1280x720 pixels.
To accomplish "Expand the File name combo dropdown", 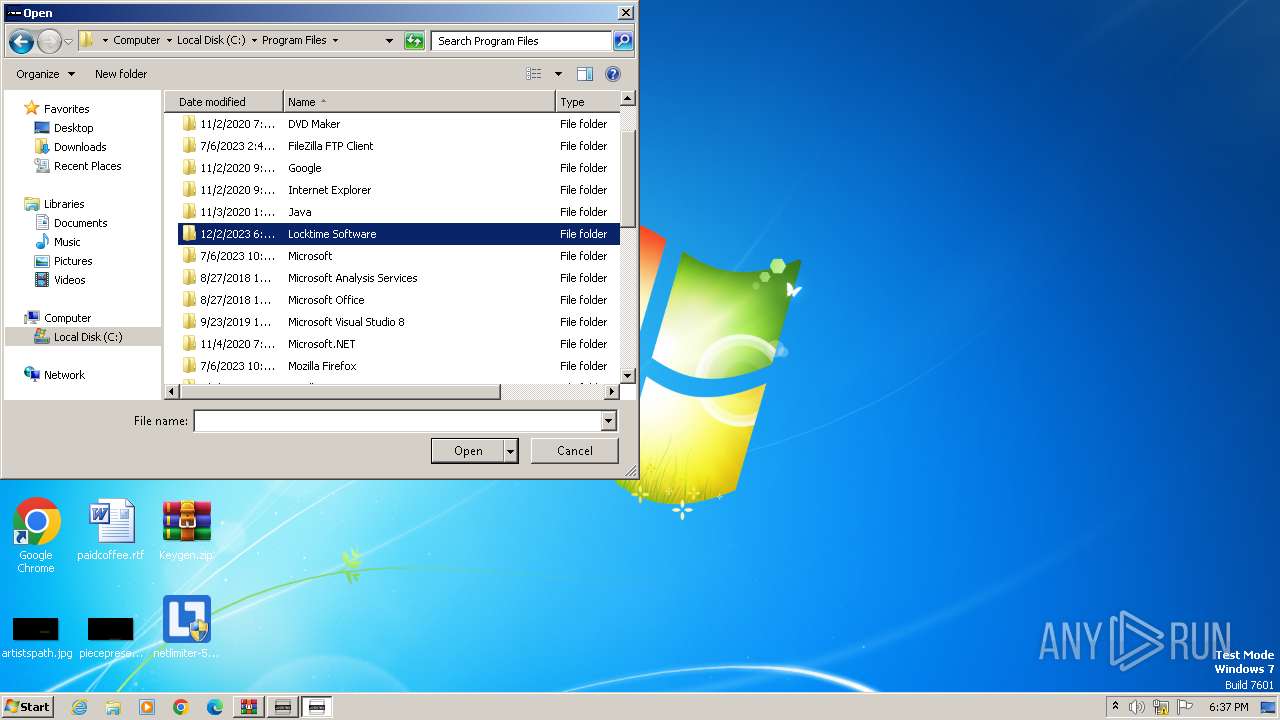I will [x=608, y=421].
